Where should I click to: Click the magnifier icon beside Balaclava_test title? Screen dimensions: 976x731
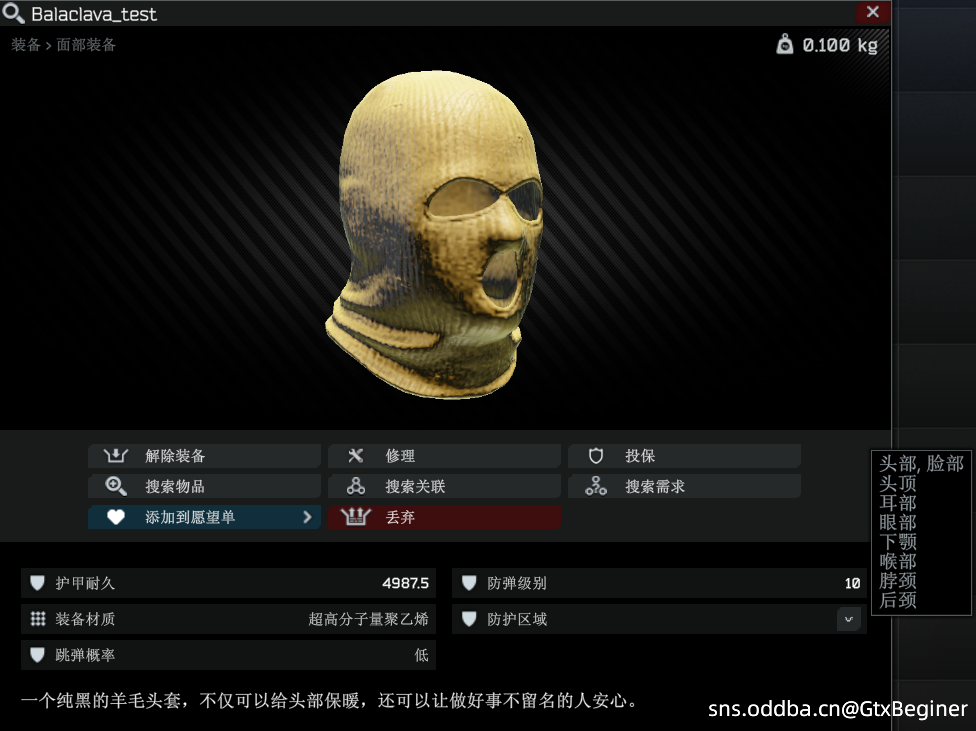coord(14,14)
